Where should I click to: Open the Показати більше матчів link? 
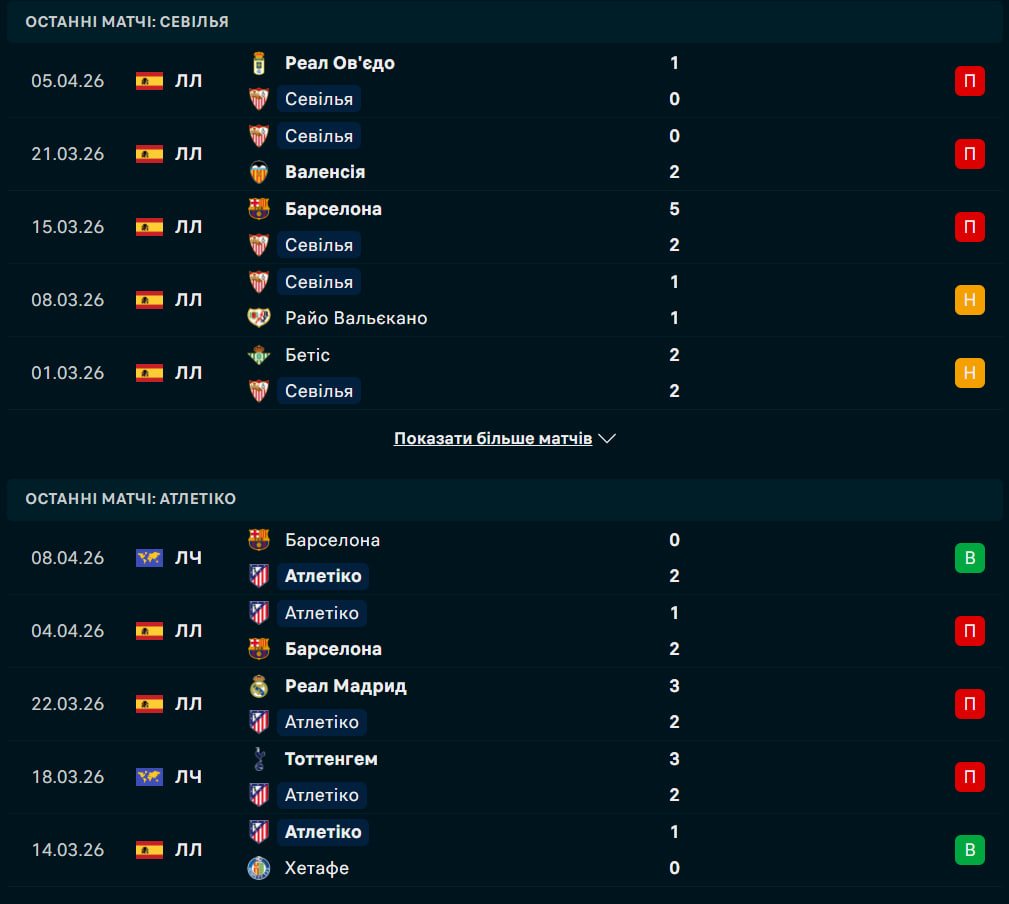(493, 439)
